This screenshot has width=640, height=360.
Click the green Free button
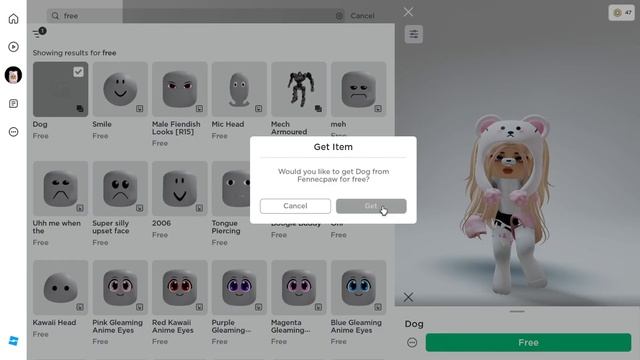click(528, 342)
